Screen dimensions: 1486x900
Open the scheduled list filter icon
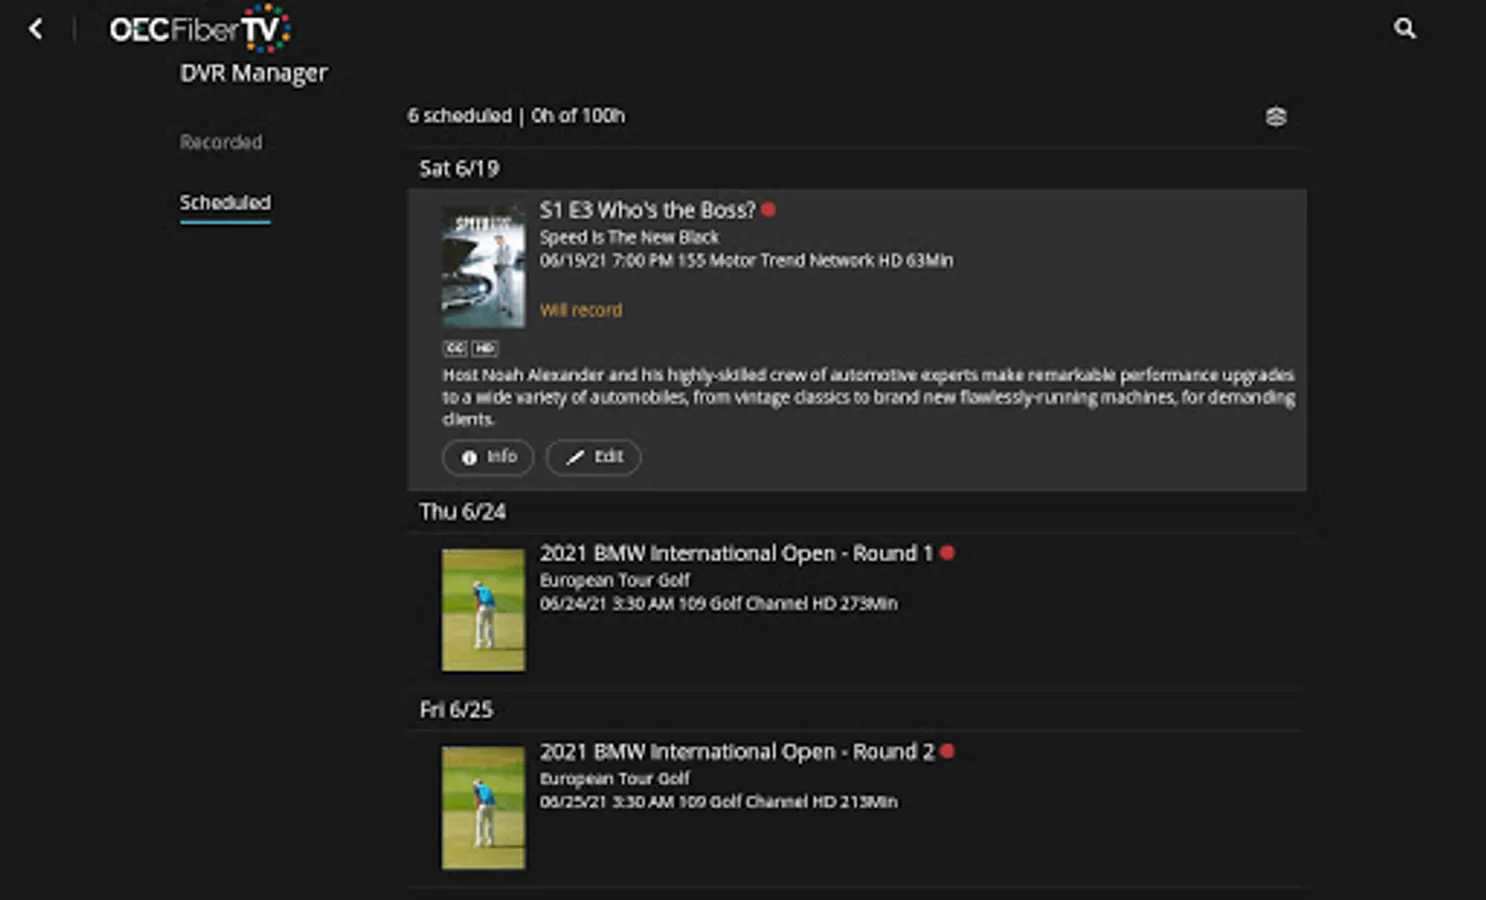pyautogui.click(x=1276, y=117)
